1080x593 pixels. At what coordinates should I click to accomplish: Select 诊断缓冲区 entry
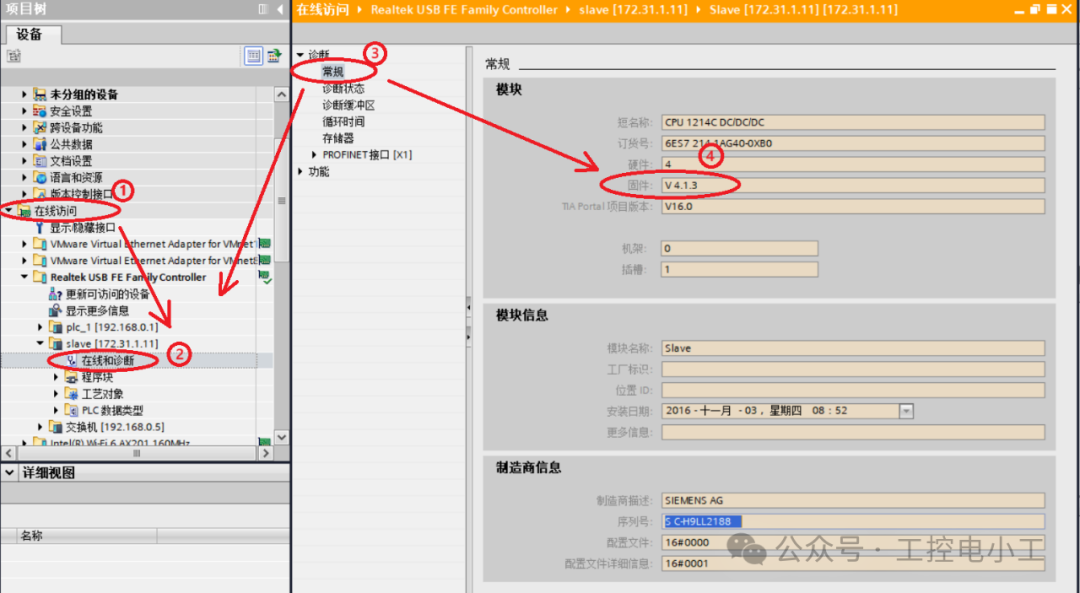(349, 105)
